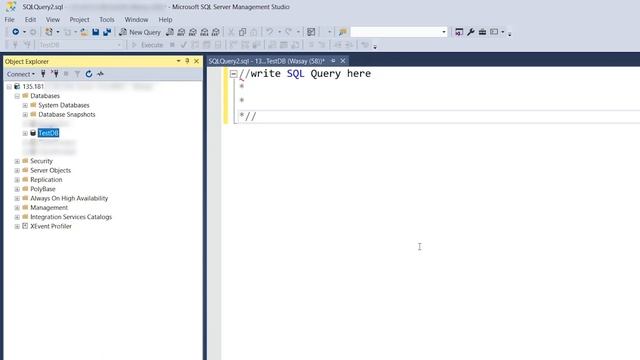Select the TestDB database in the tree

48,133
